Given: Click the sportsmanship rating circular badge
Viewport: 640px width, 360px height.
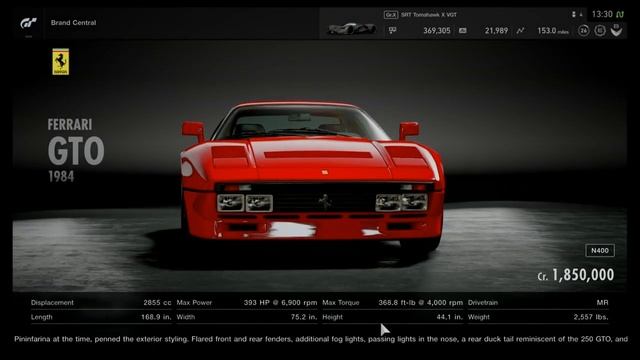Looking at the screenshot, I should (600, 31).
